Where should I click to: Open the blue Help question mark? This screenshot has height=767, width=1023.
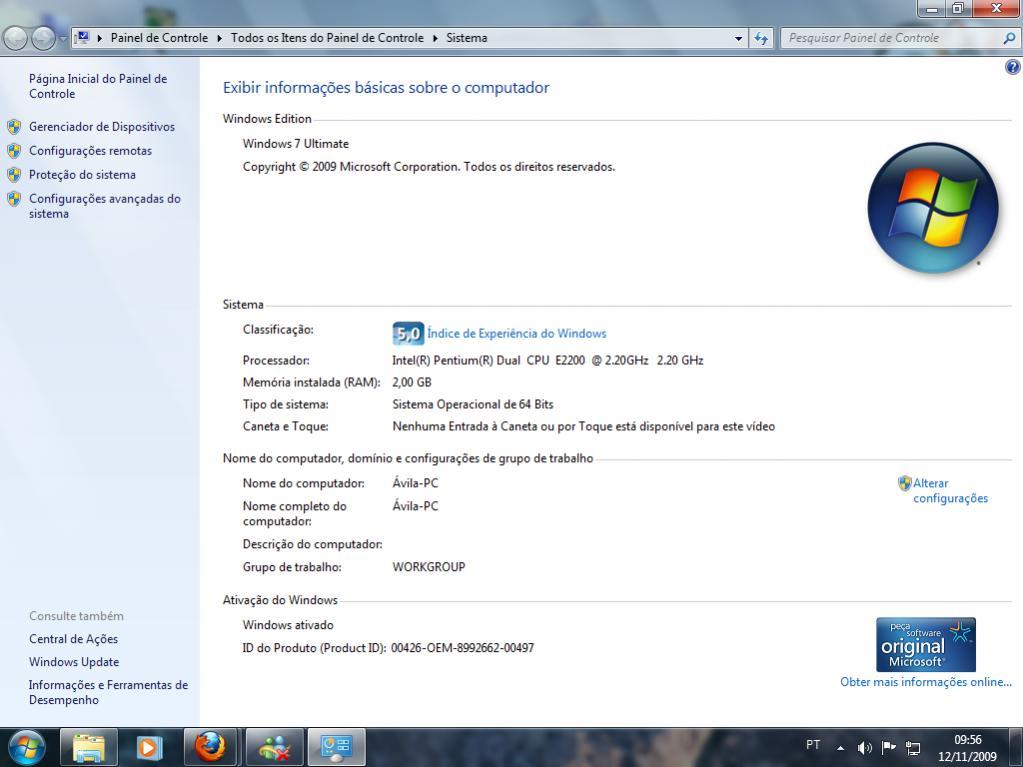pos(1013,67)
